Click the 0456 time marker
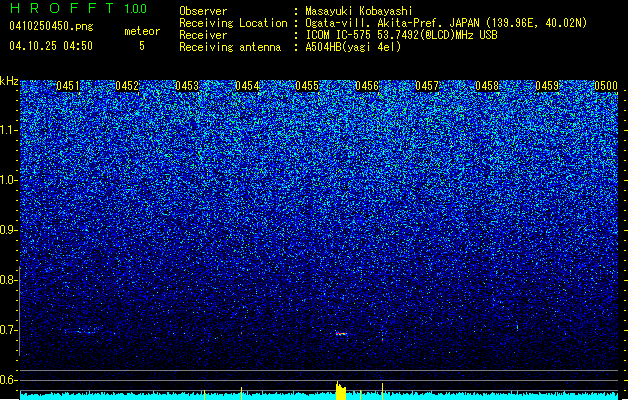 tap(367, 86)
